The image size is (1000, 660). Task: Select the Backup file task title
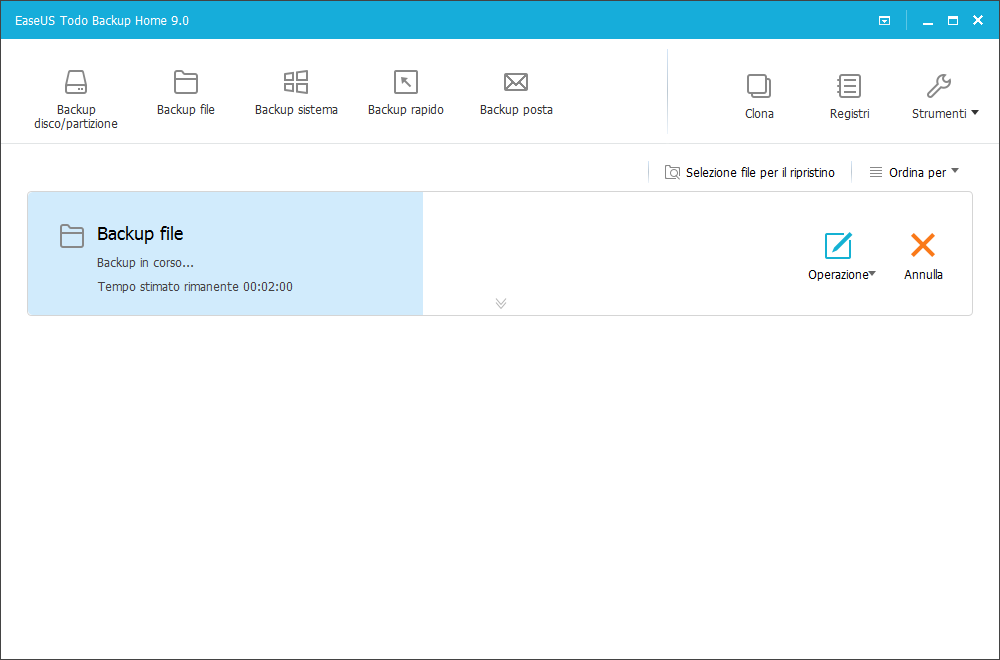tap(140, 234)
